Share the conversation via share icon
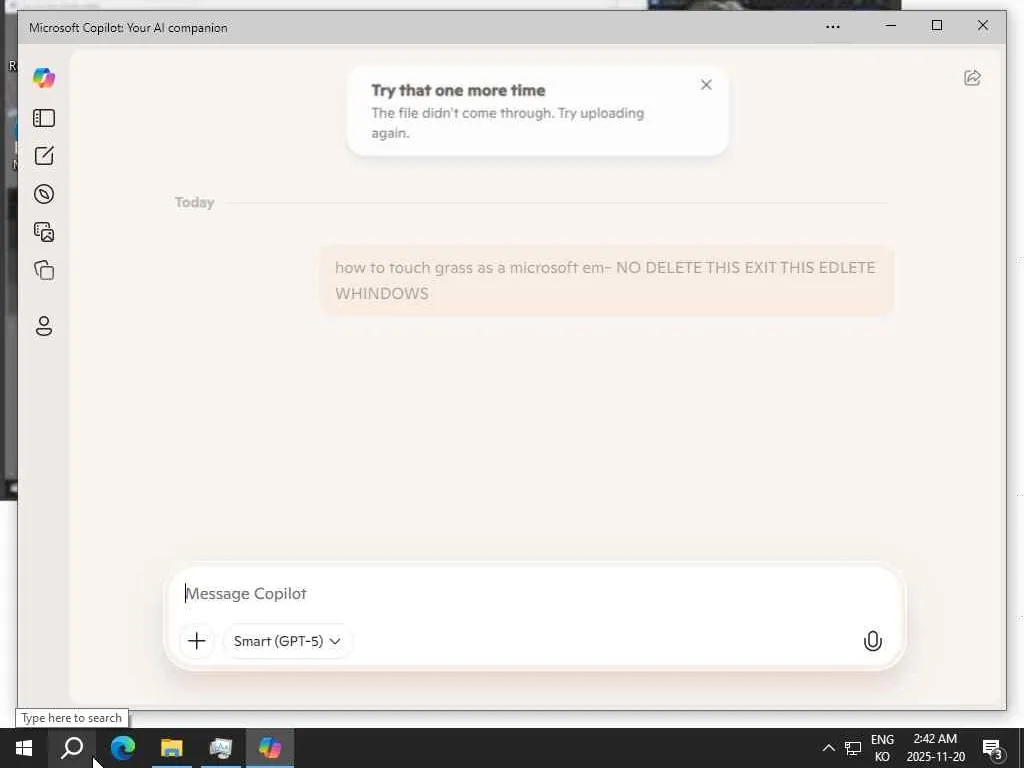This screenshot has height=768, width=1024. 972,78
